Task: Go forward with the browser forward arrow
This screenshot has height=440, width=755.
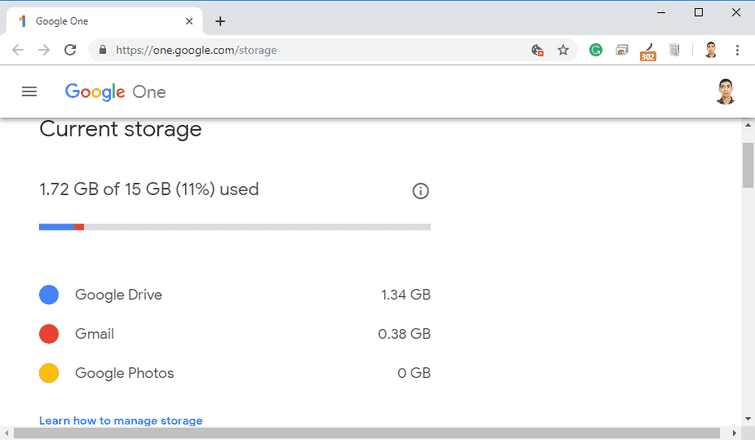Action: 44,50
